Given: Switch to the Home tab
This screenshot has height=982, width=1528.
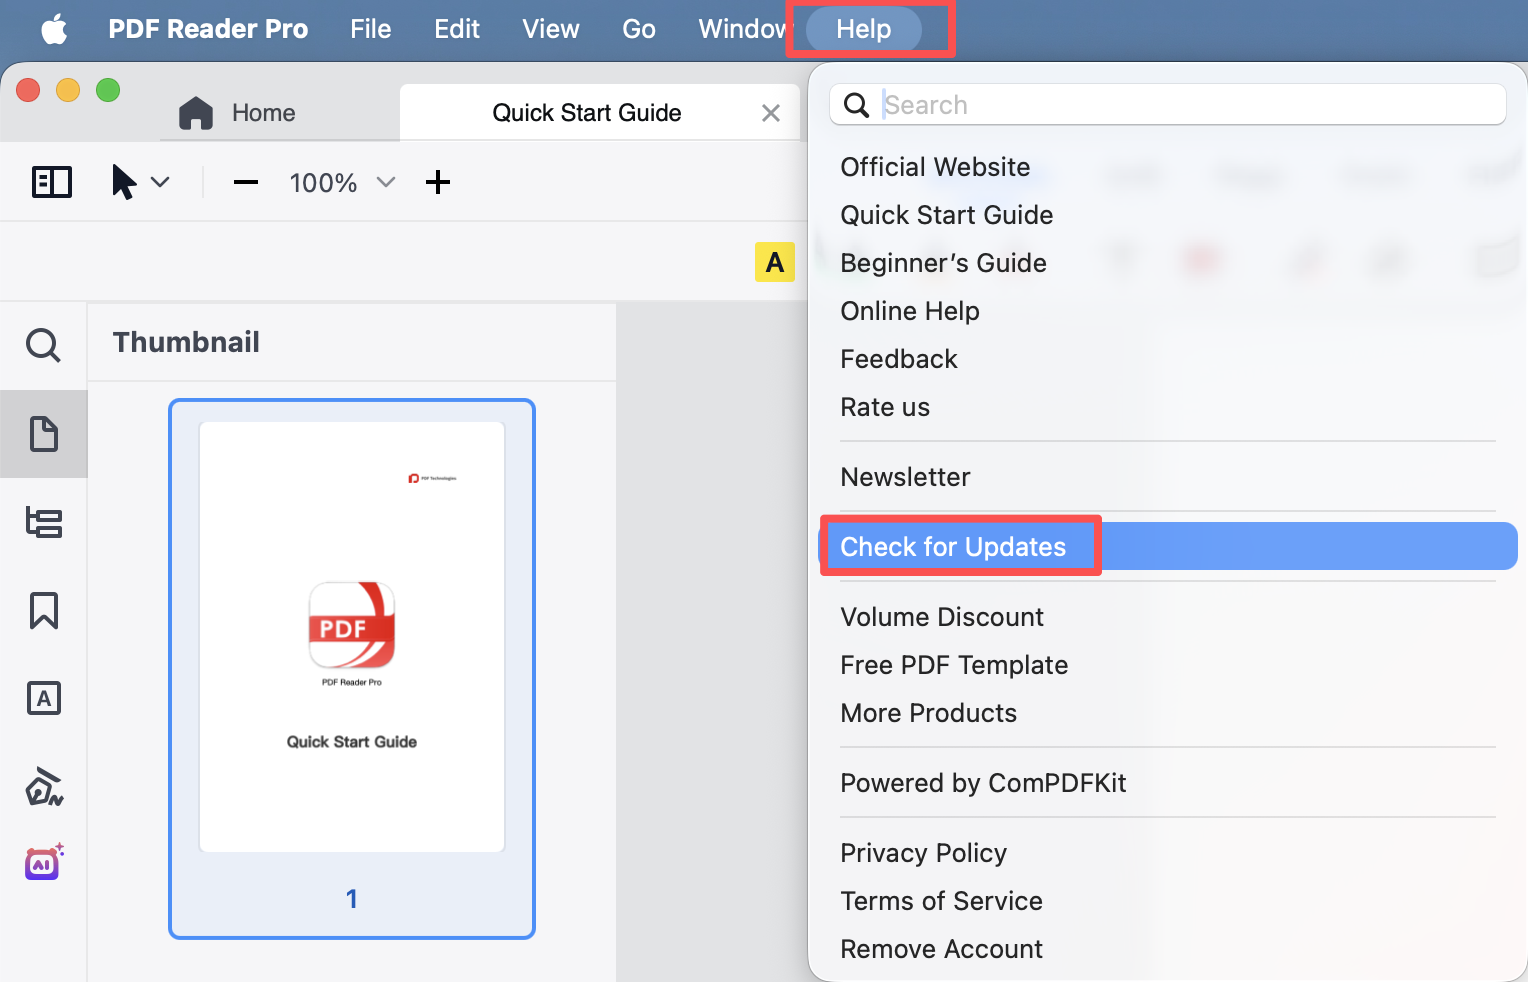Looking at the screenshot, I should pos(239,113).
